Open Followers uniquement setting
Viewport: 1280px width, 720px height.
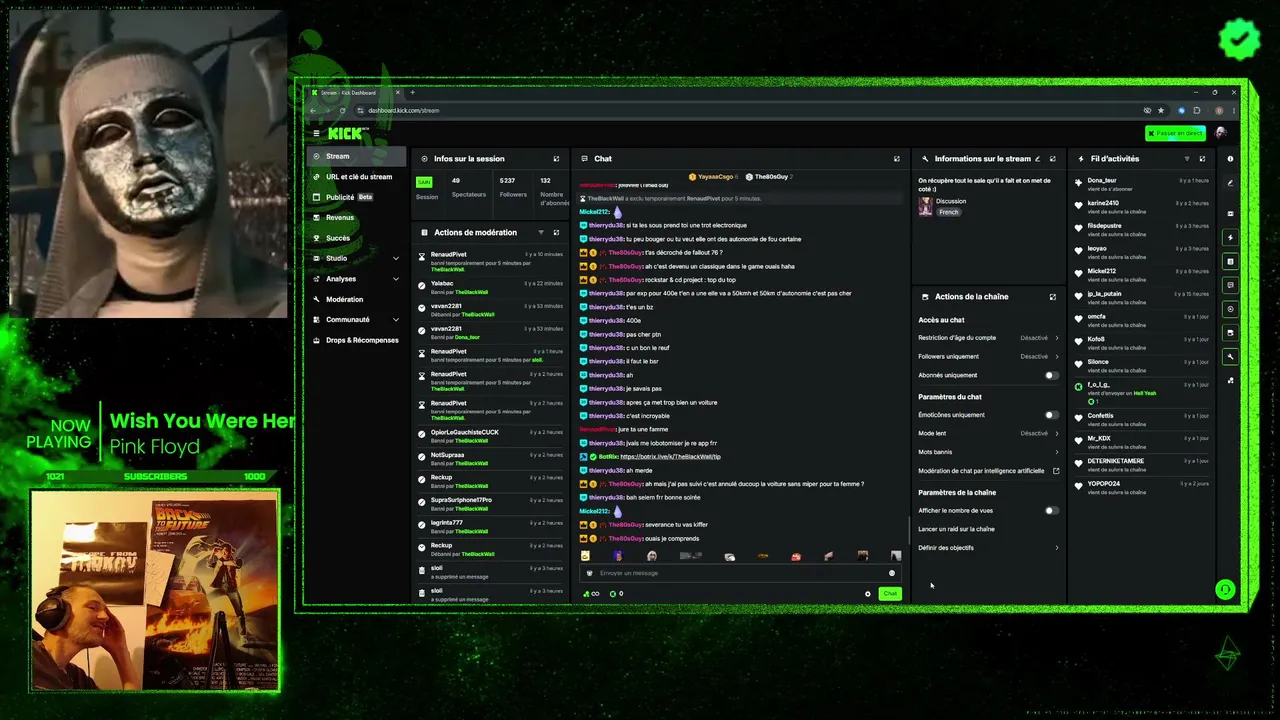[x=988, y=357]
